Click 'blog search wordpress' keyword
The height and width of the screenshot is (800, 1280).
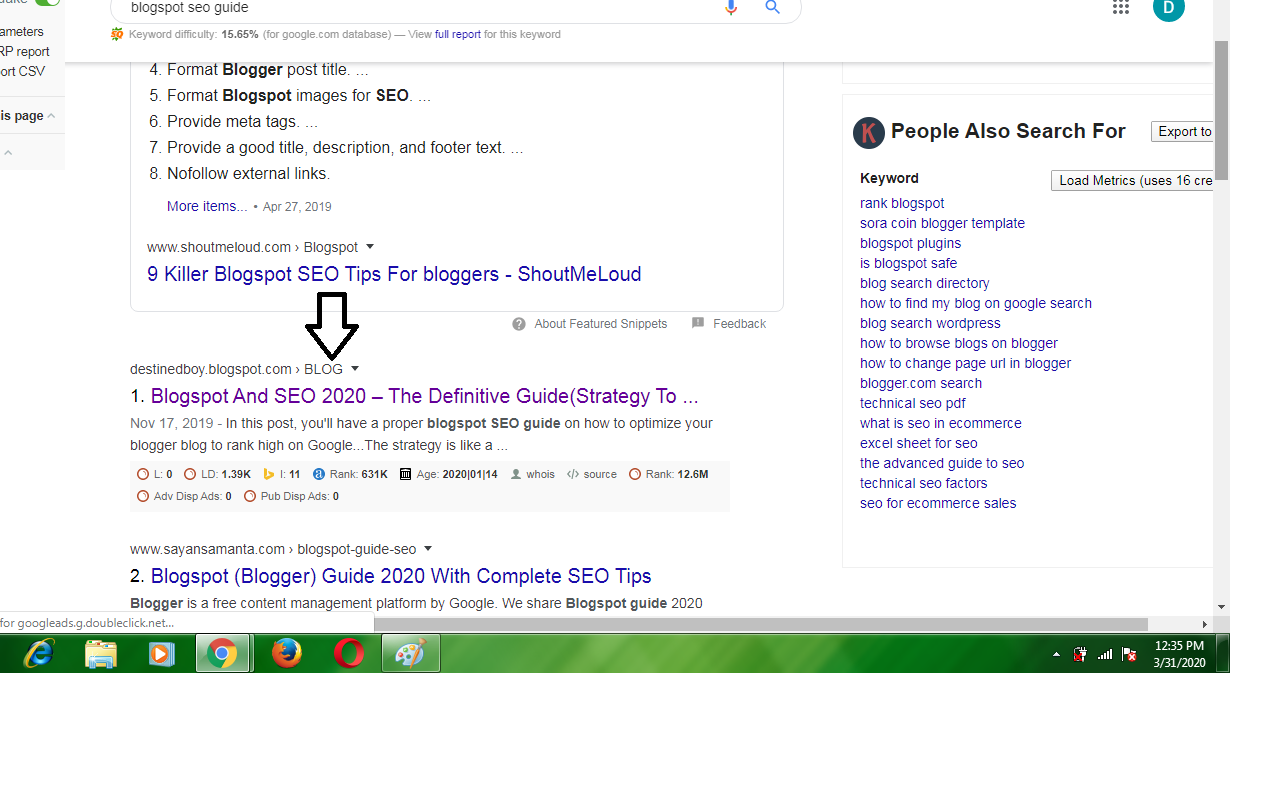(930, 323)
